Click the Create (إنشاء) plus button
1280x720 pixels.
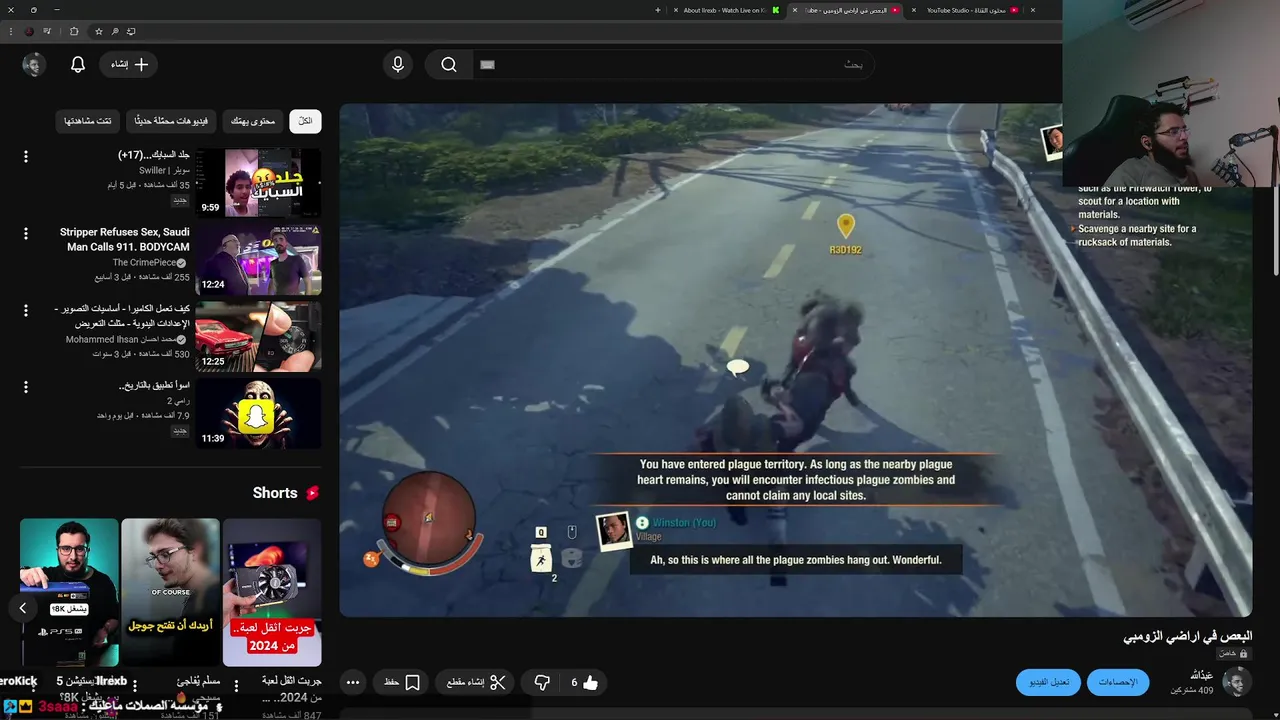point(130,64)
